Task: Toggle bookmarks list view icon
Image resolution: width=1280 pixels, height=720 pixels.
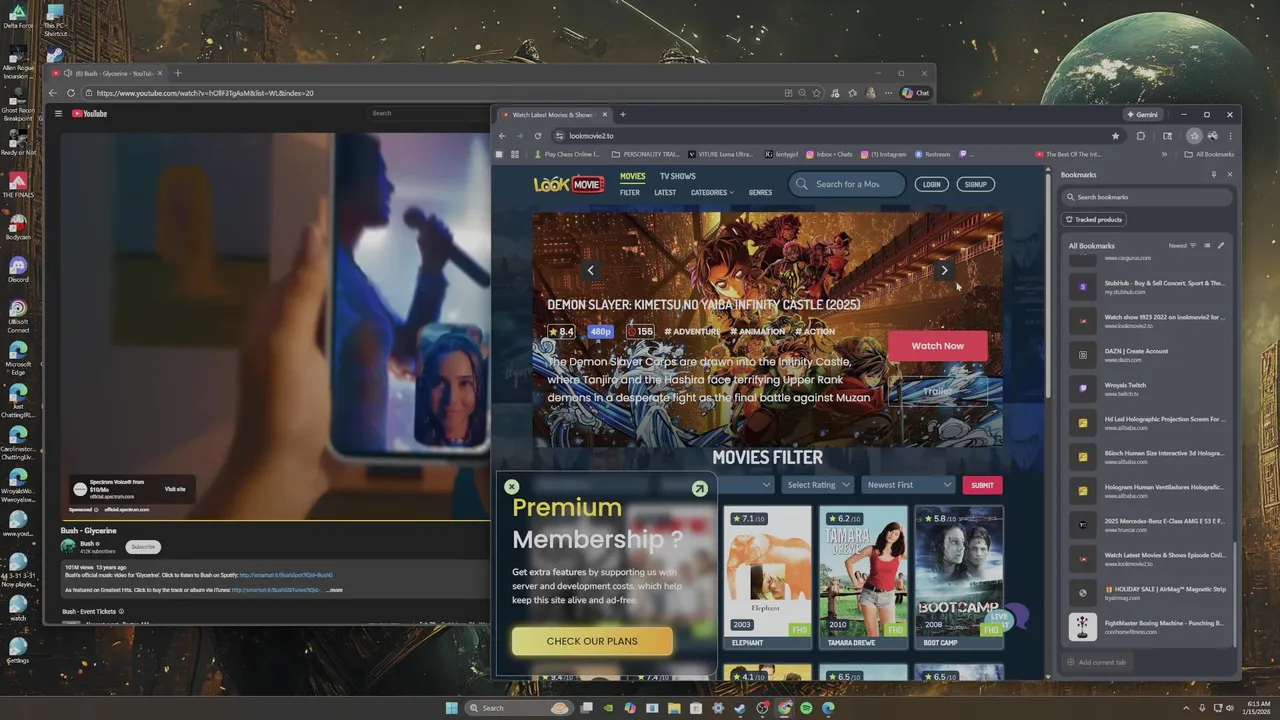Action: click(x=1207, y=245)
